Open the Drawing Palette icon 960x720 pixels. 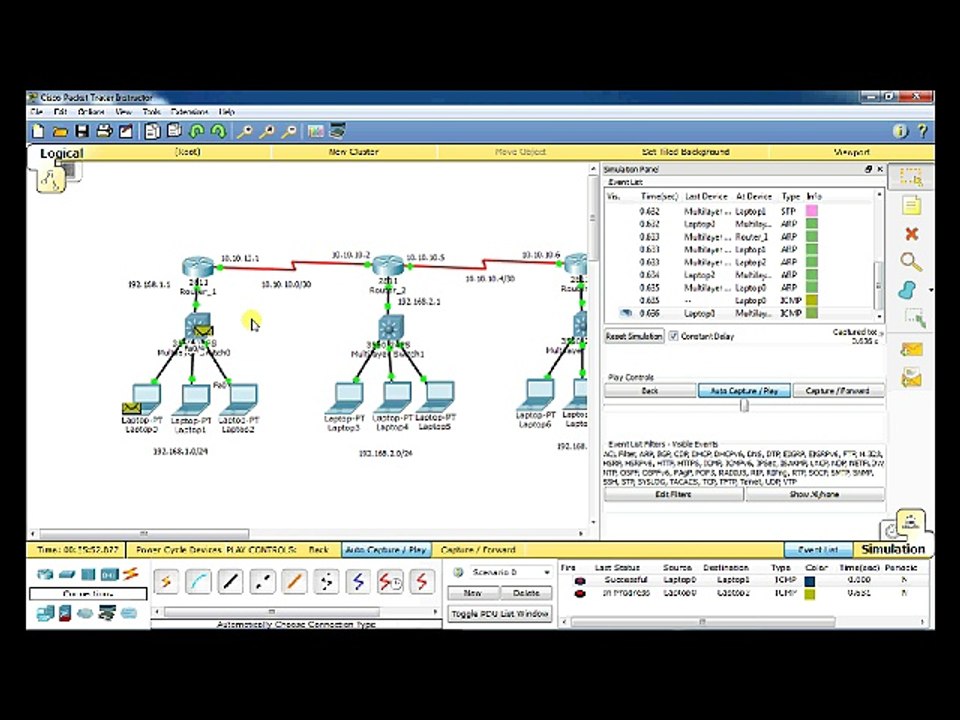pos(315,131)
